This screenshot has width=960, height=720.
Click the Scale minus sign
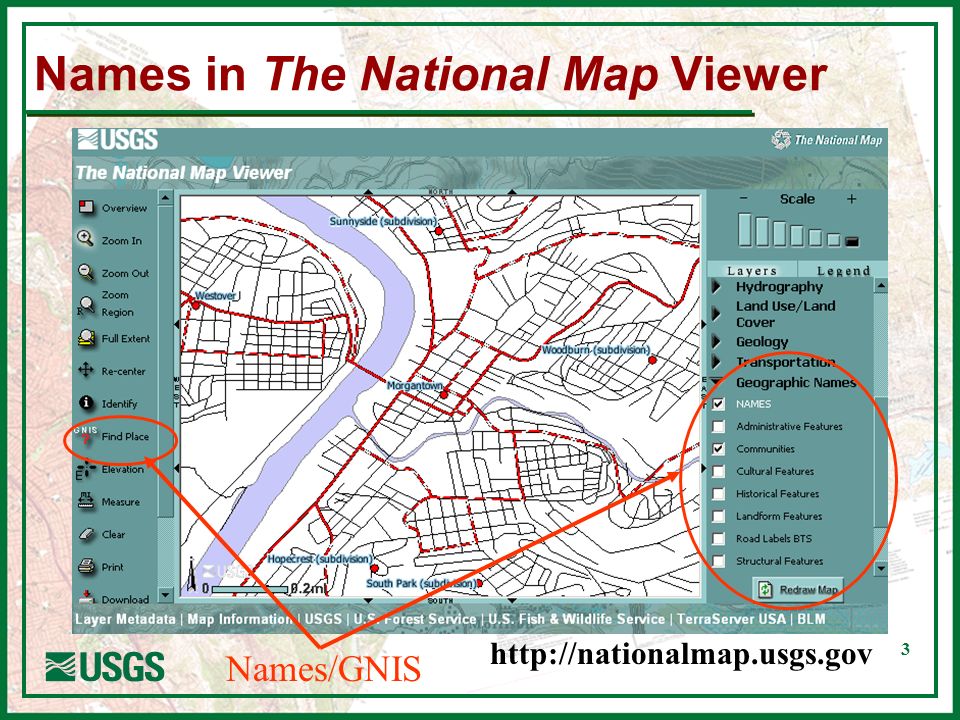point(743,198)
